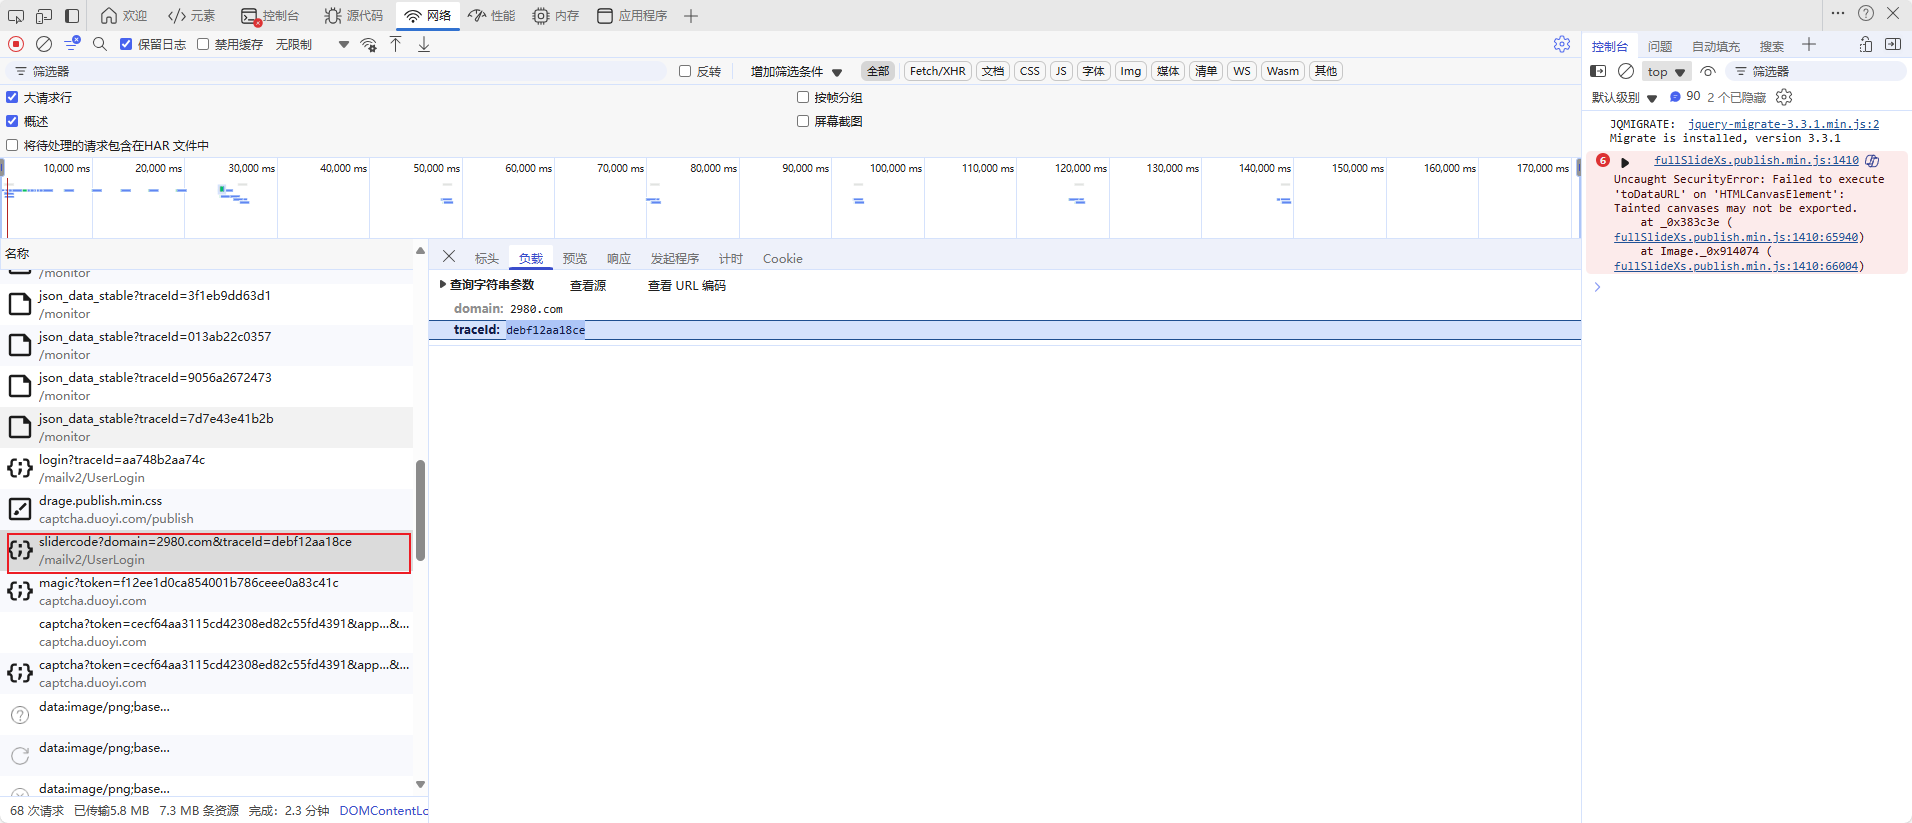
Task: Filter requests by Img type
Action: 1131,71
